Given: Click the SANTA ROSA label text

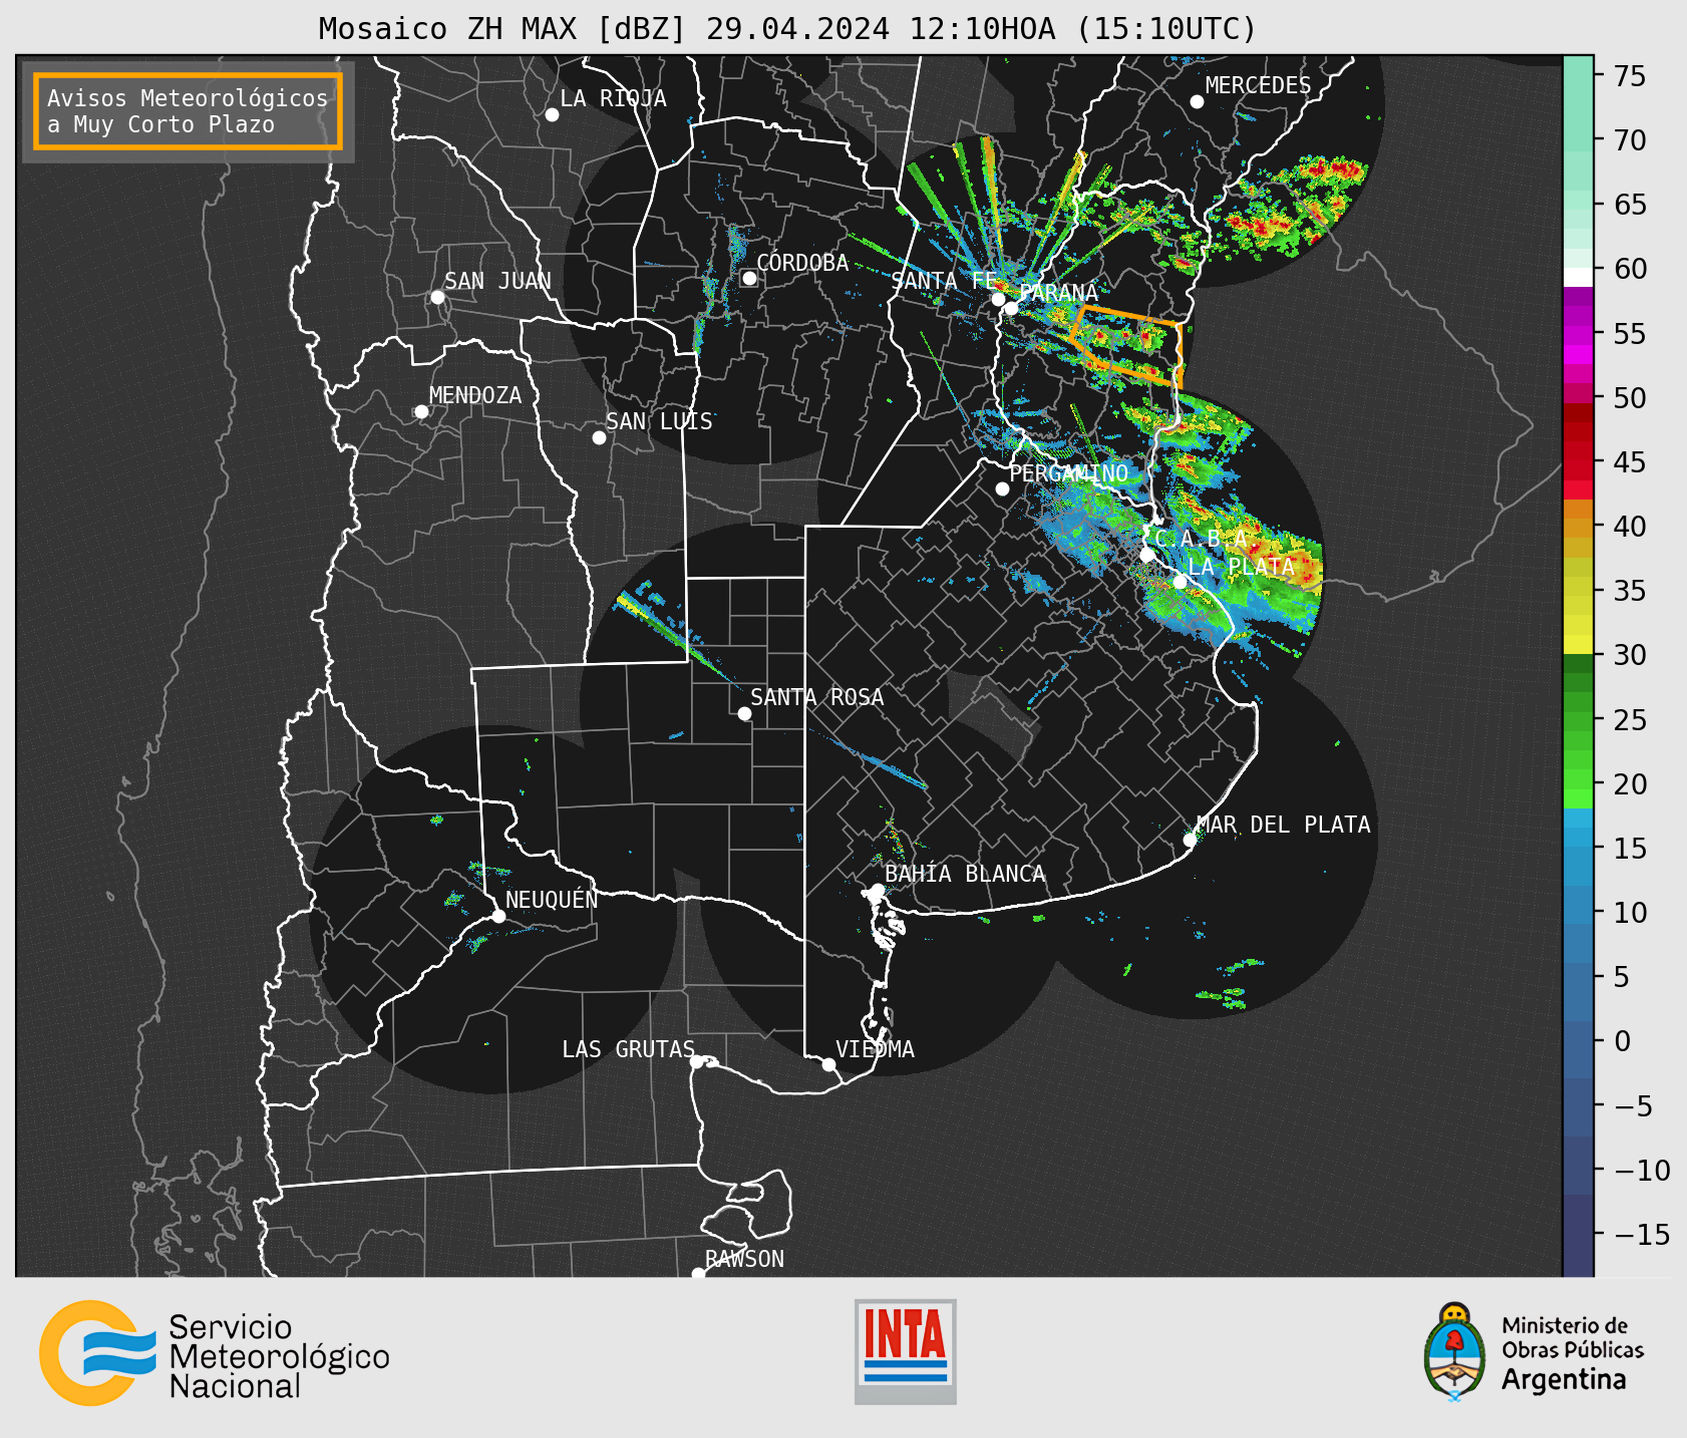Looking at the screenshot, I should tap(817, 697).
